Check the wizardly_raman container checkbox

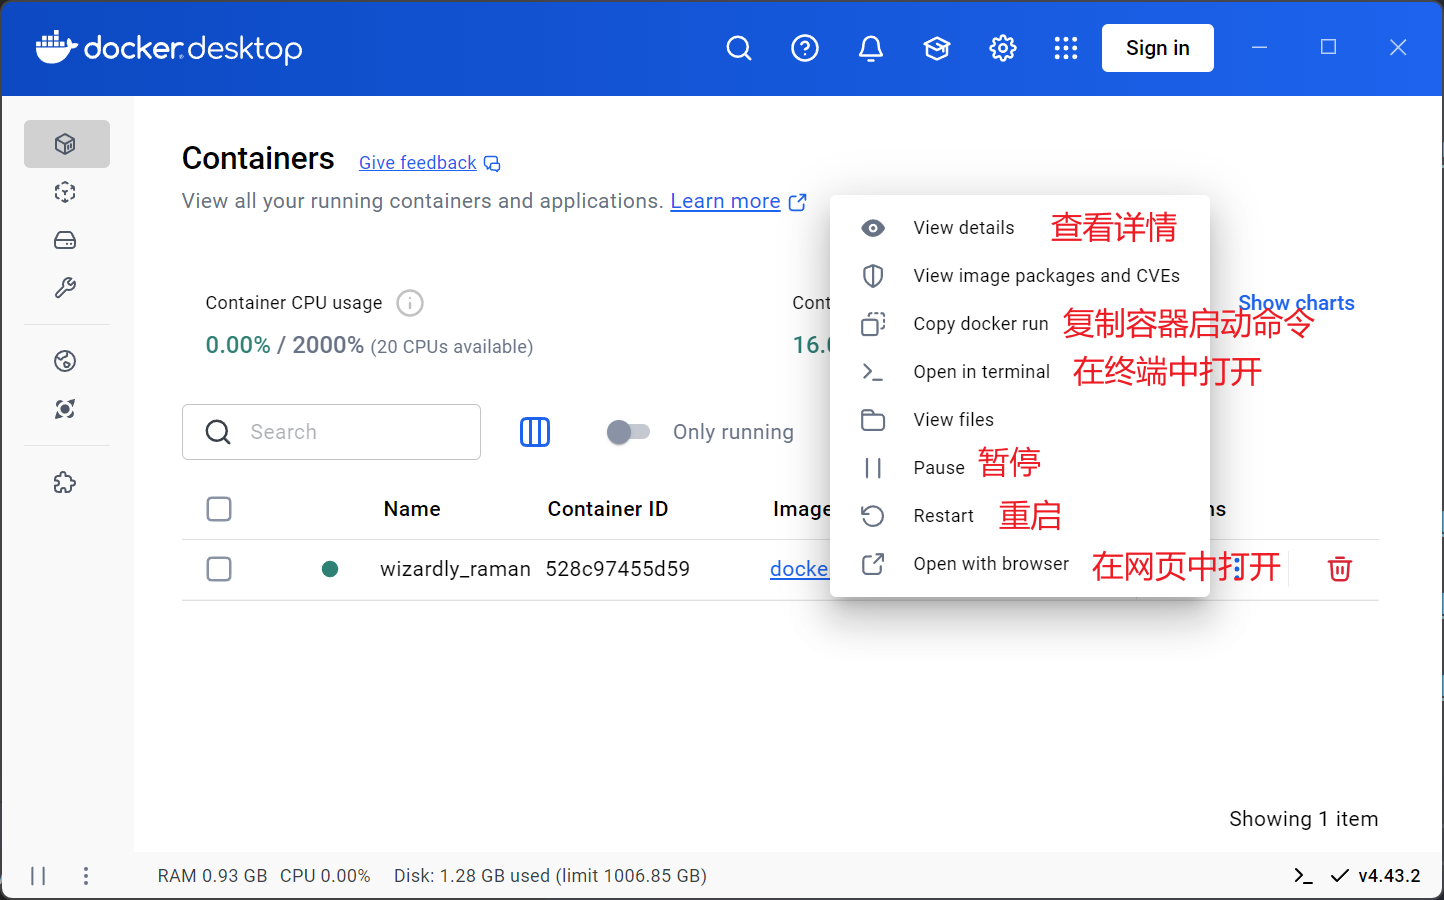tap(219, 568)
